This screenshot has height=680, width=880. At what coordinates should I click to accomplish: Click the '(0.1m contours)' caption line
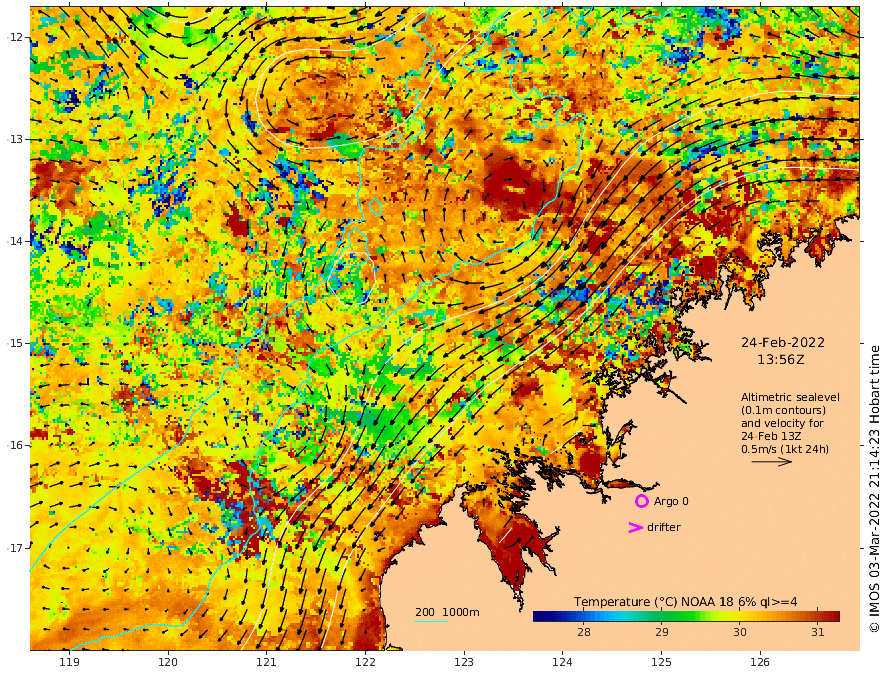pos(783,410)
